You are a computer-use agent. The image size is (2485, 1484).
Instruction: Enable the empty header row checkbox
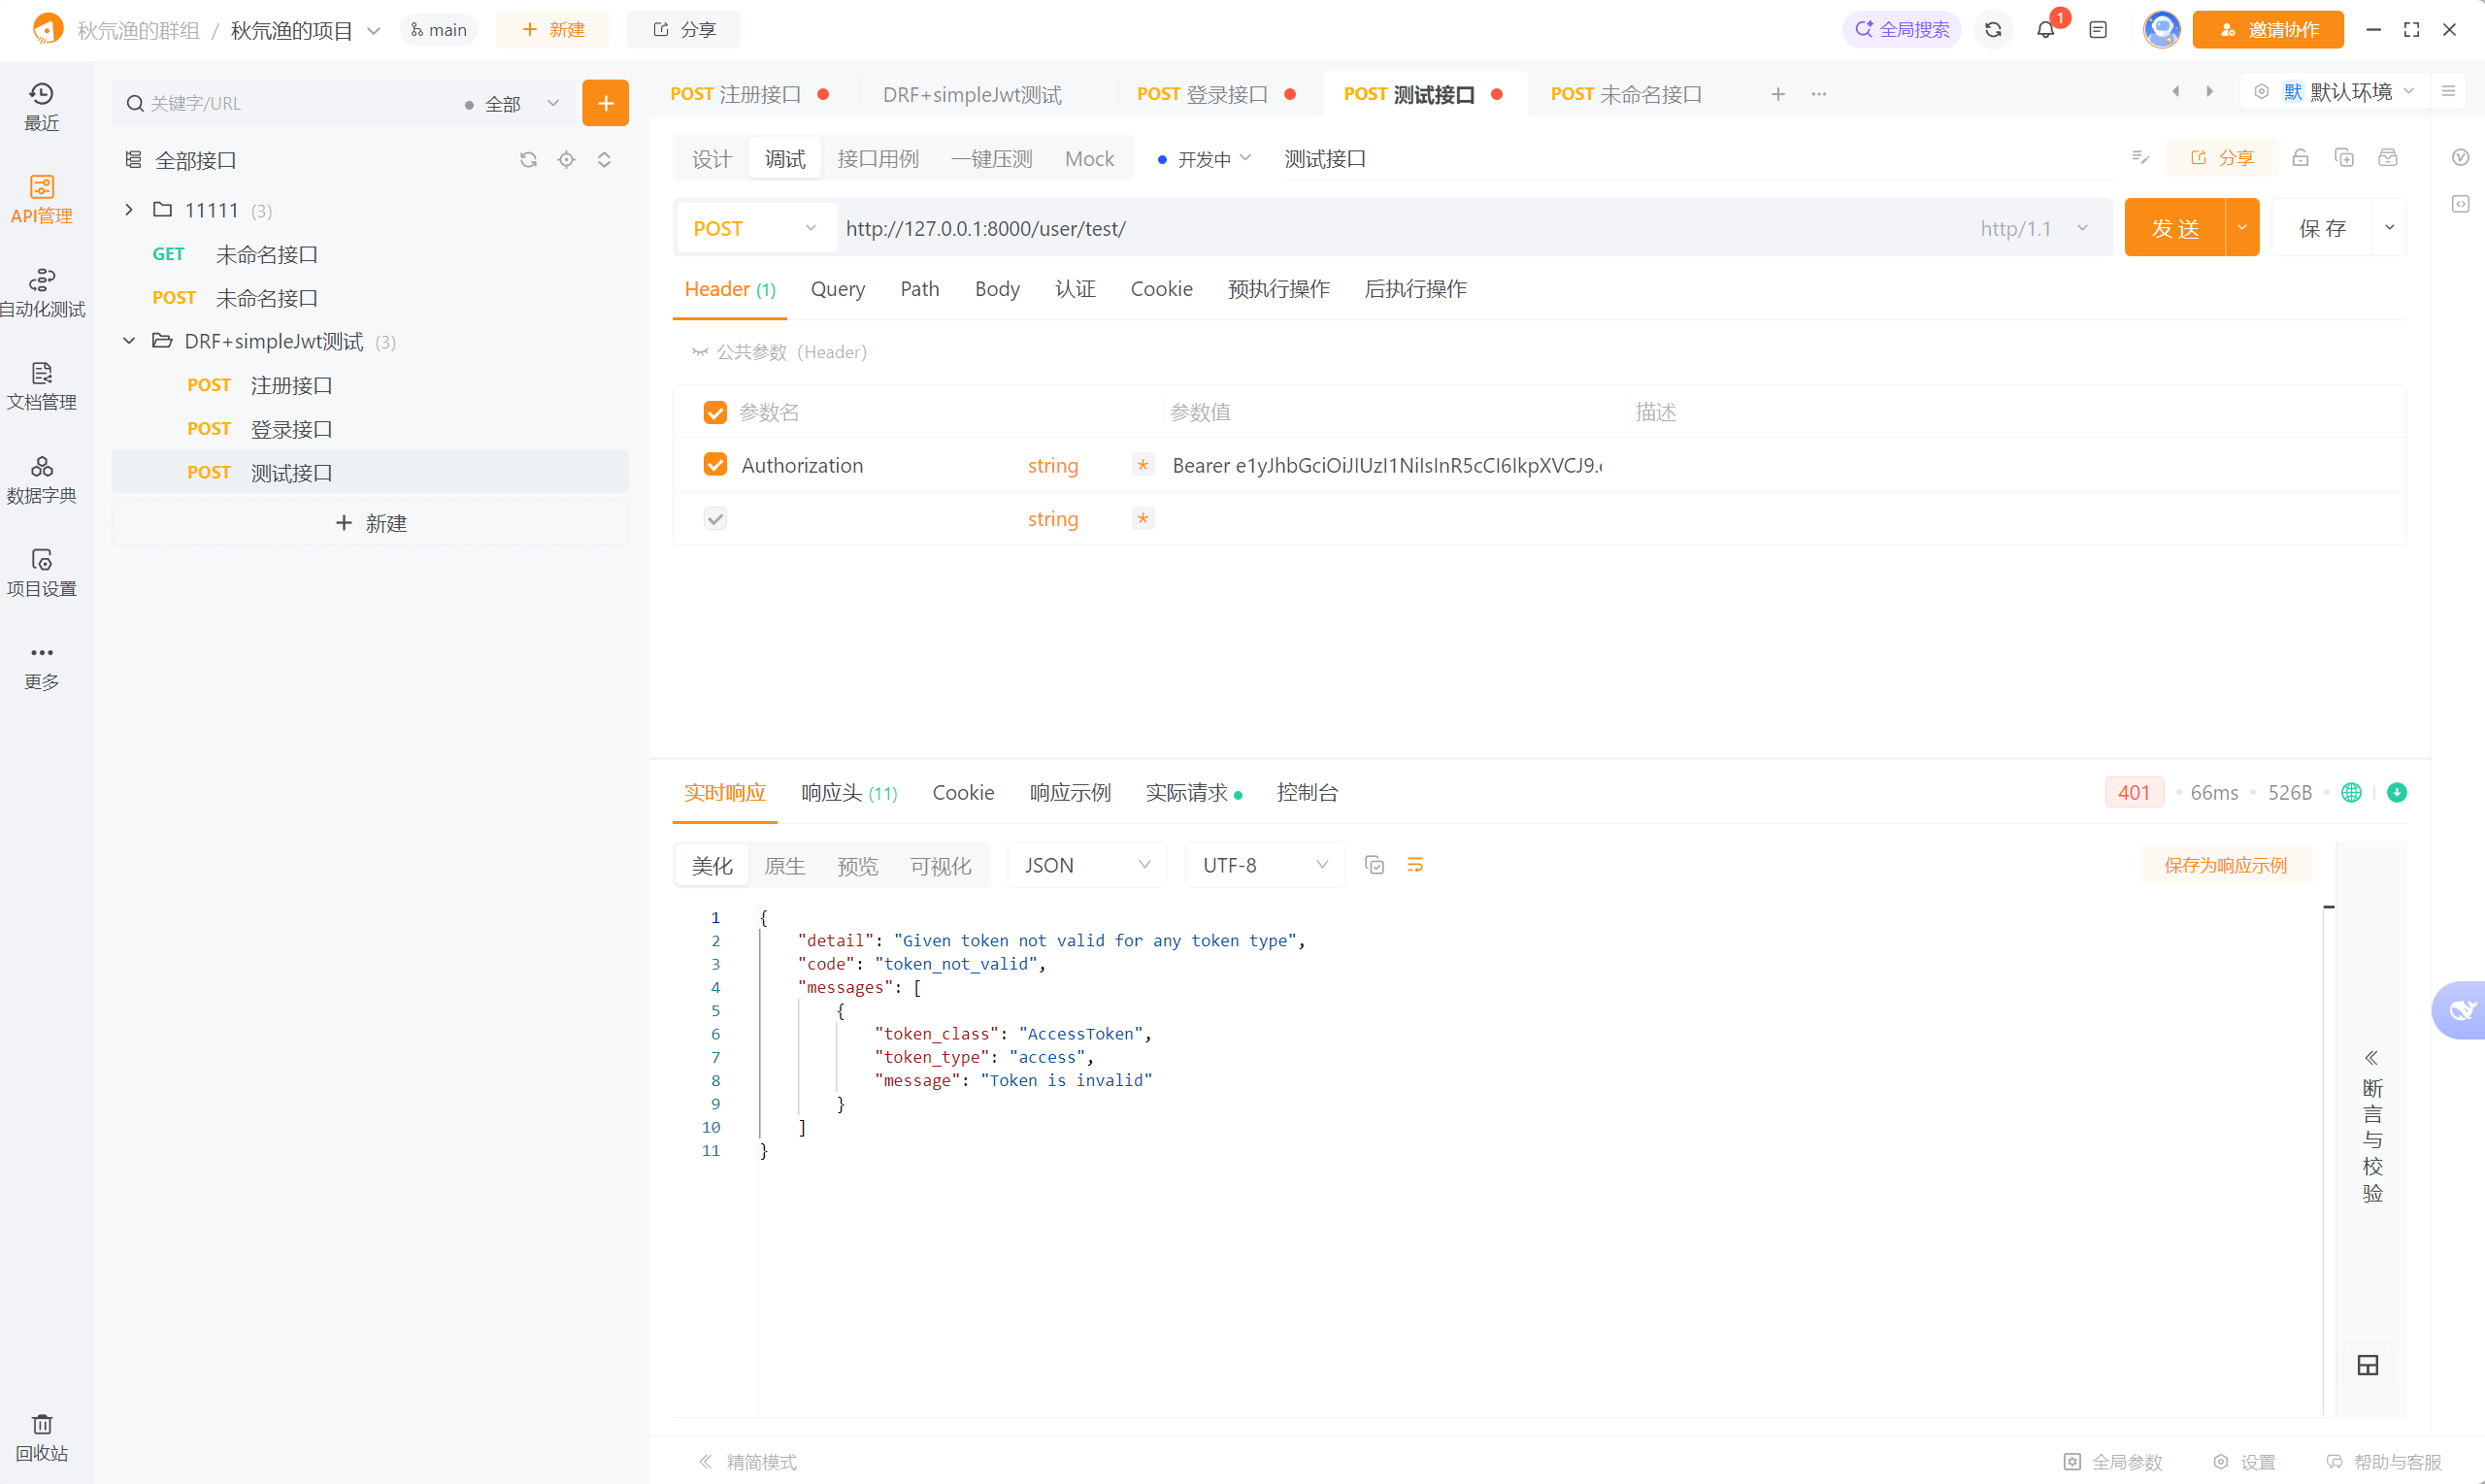[x=715, y=518]
